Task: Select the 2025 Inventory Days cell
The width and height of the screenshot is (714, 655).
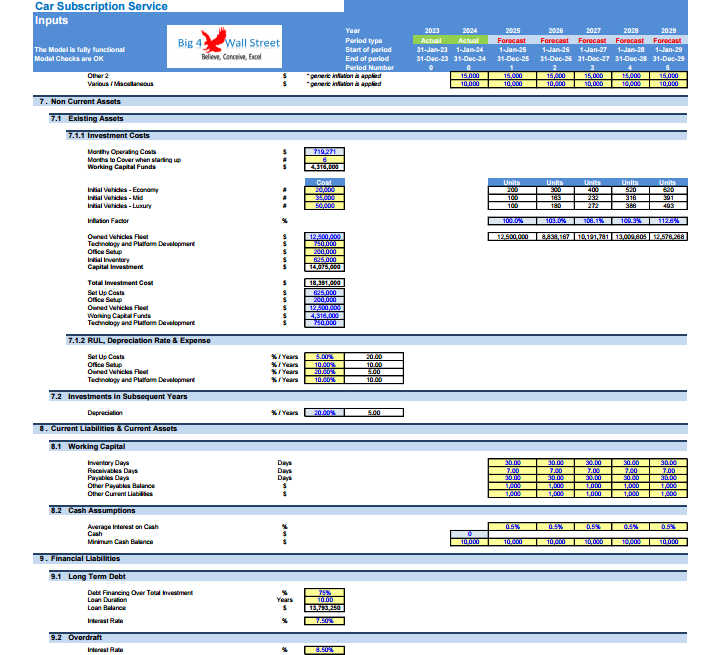Action: 512,463
